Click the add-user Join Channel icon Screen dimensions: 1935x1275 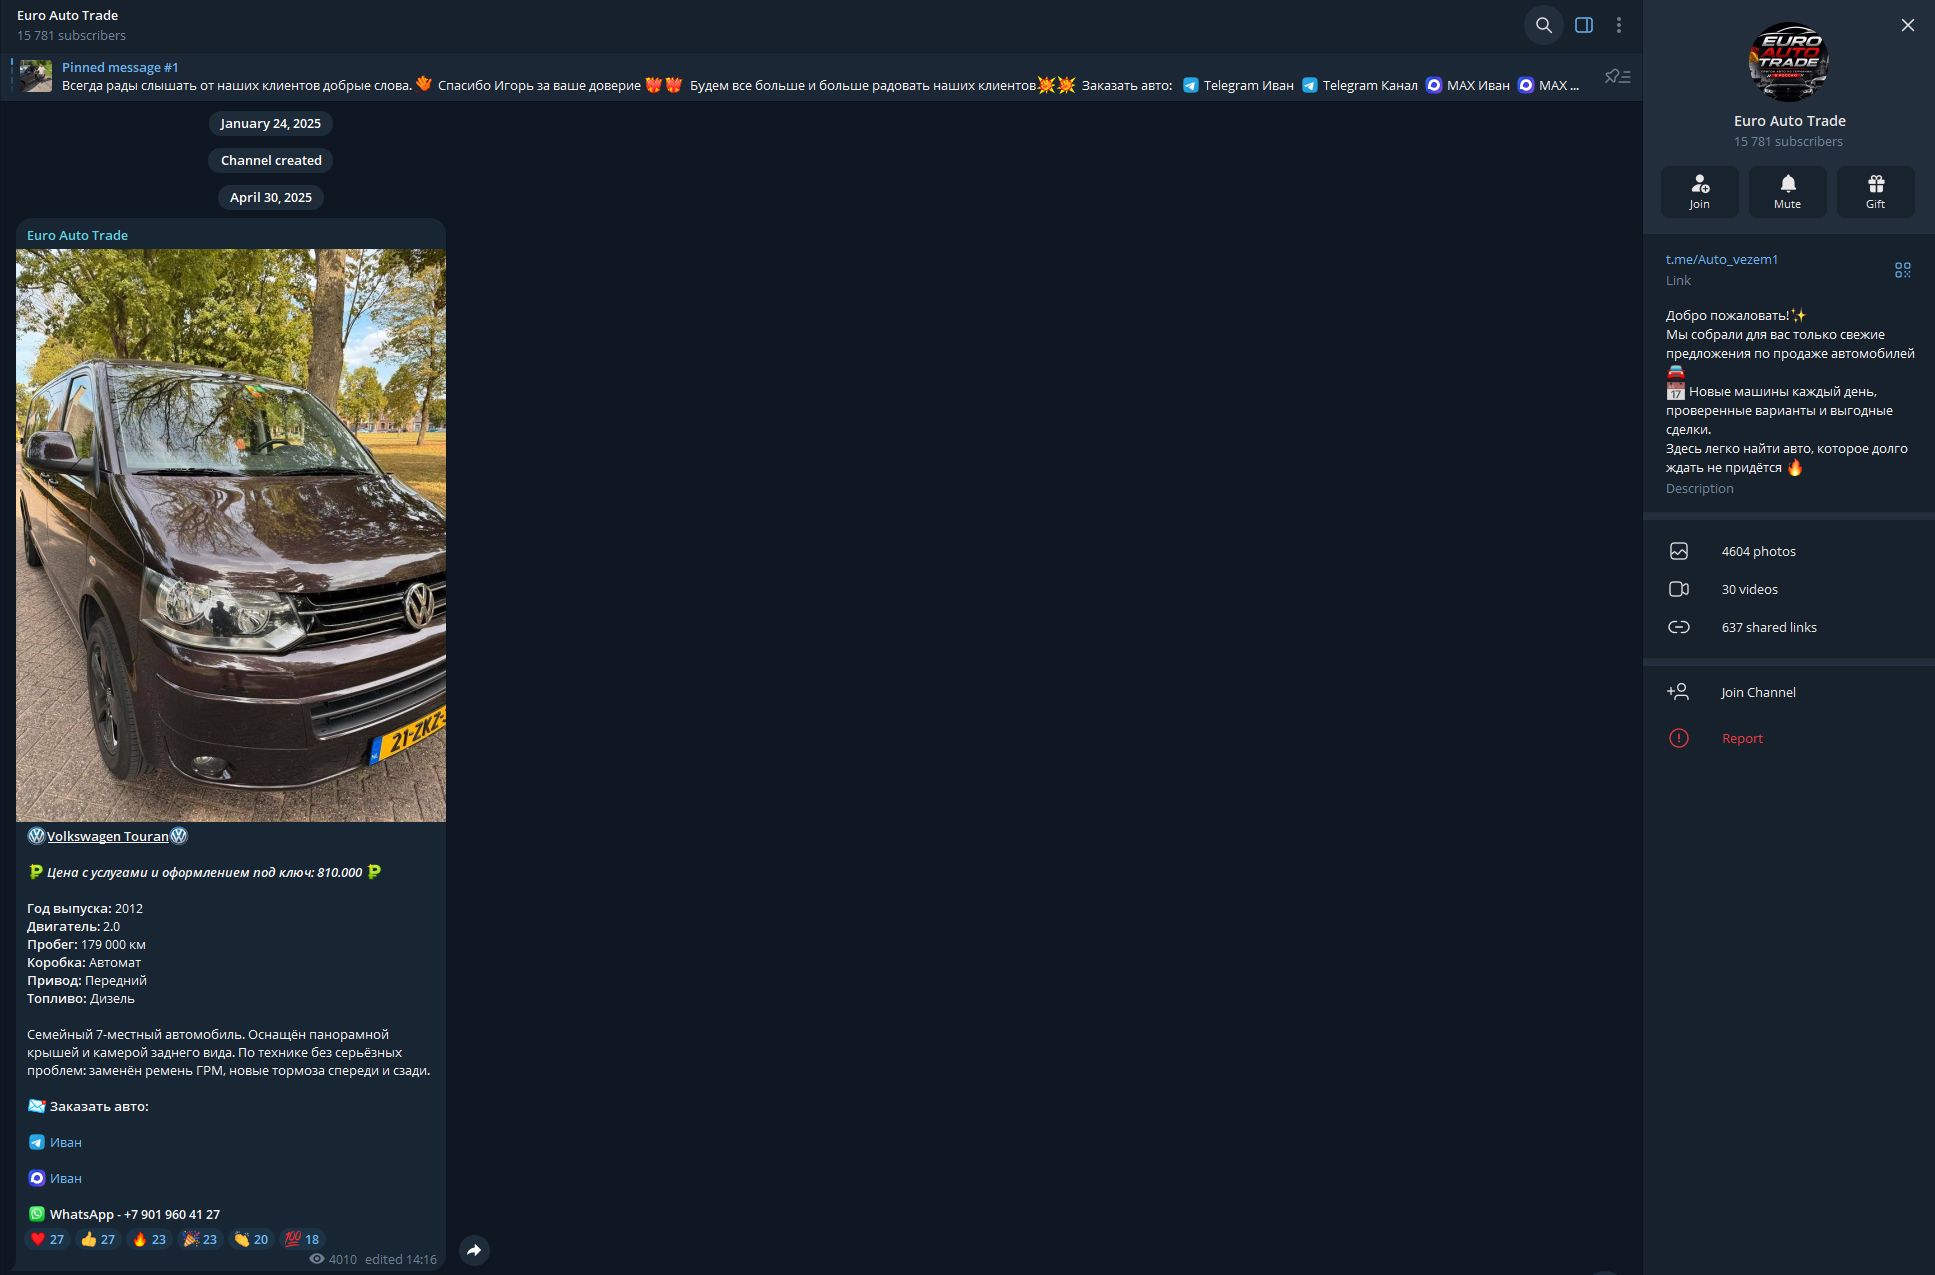point(1678,692)
